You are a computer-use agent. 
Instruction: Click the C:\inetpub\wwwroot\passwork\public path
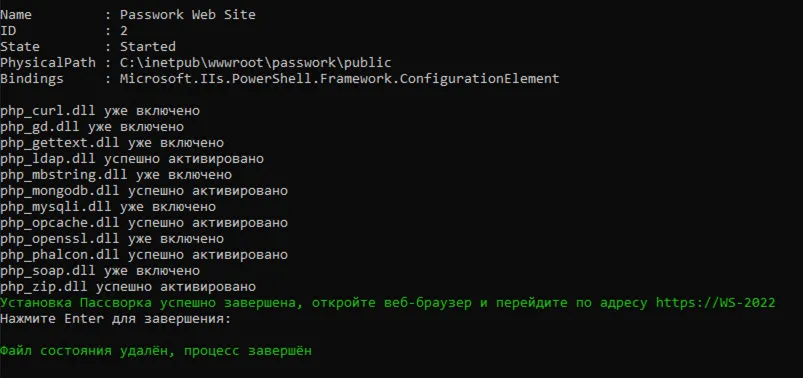256,63
